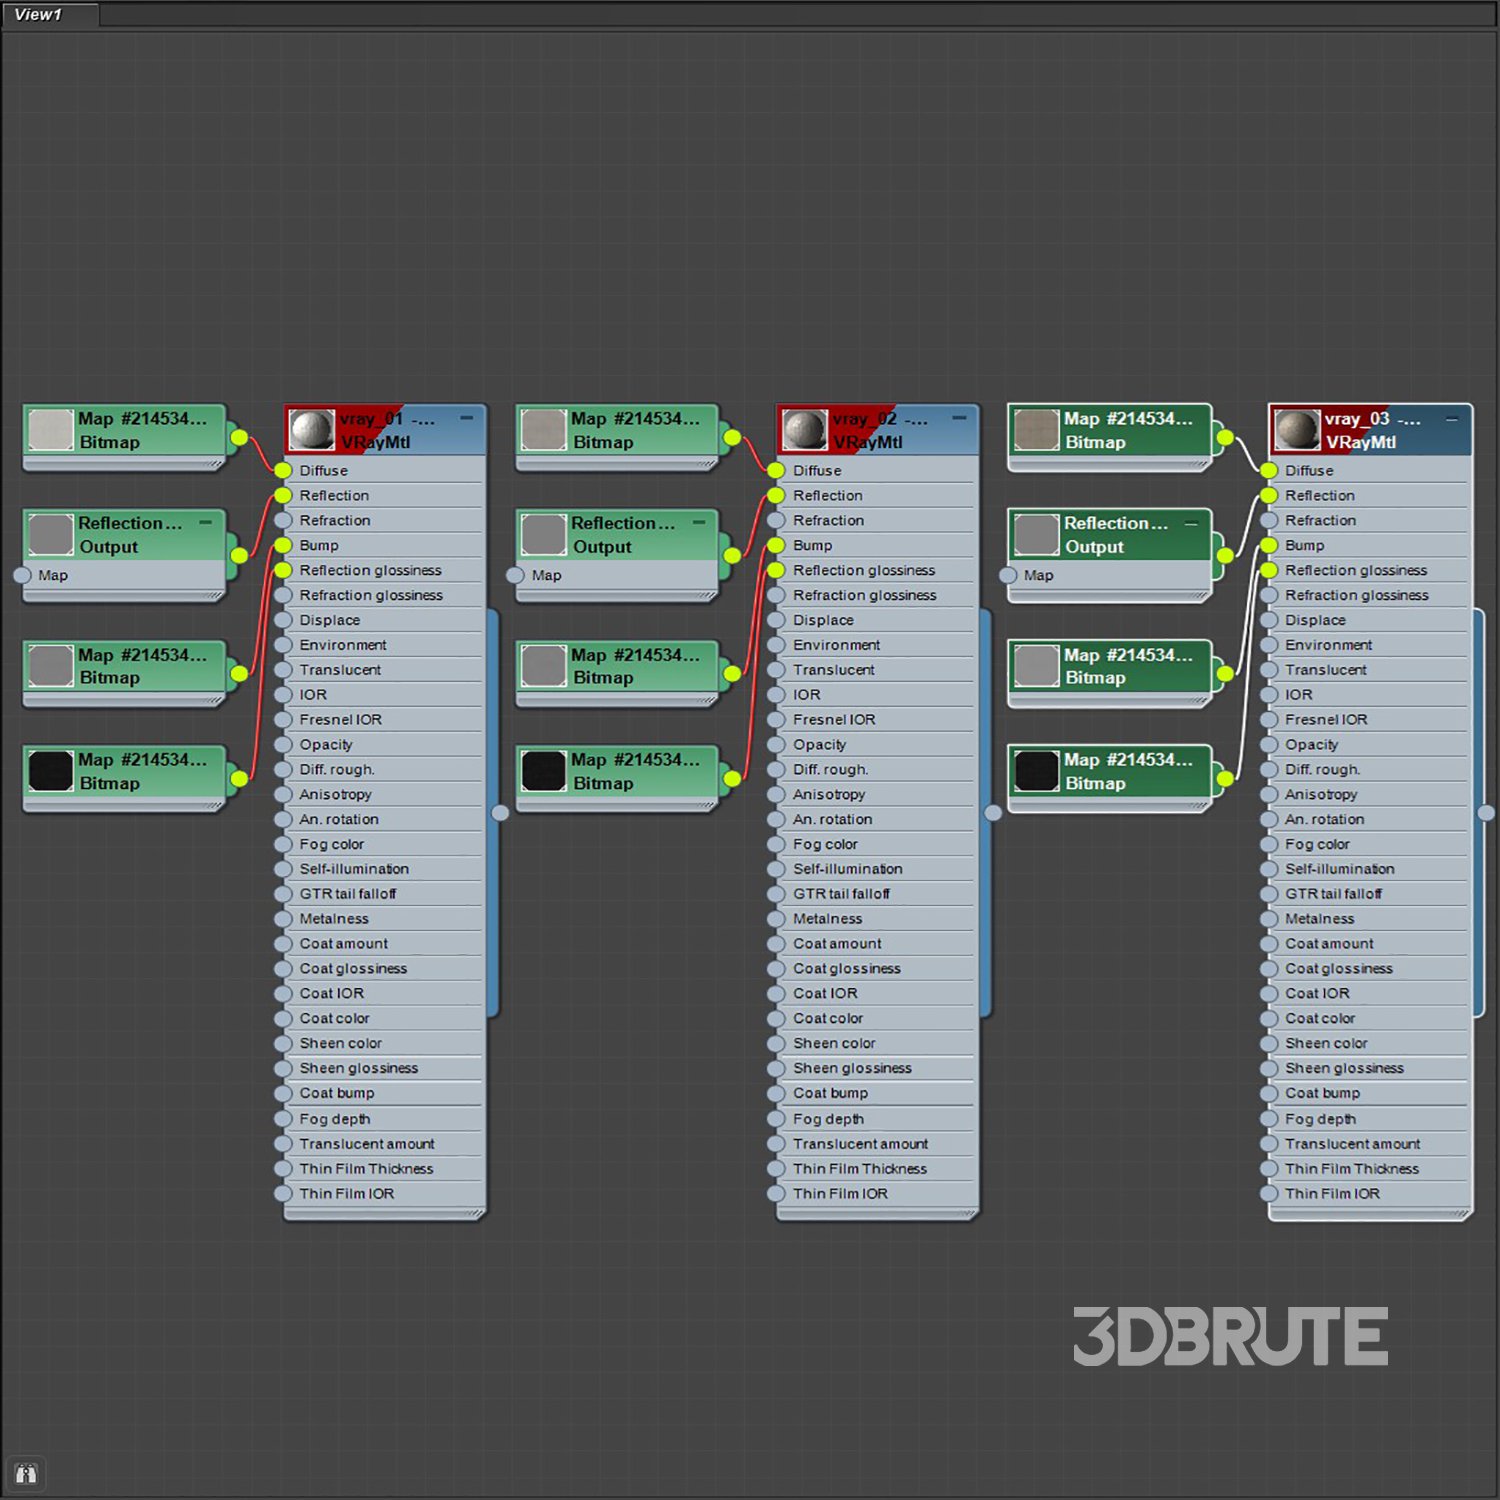Image resolution: width=1500 pixels, height=1500 pixels.
Task: Click the vray_01 material sphere preview
Action: (311, 430)
